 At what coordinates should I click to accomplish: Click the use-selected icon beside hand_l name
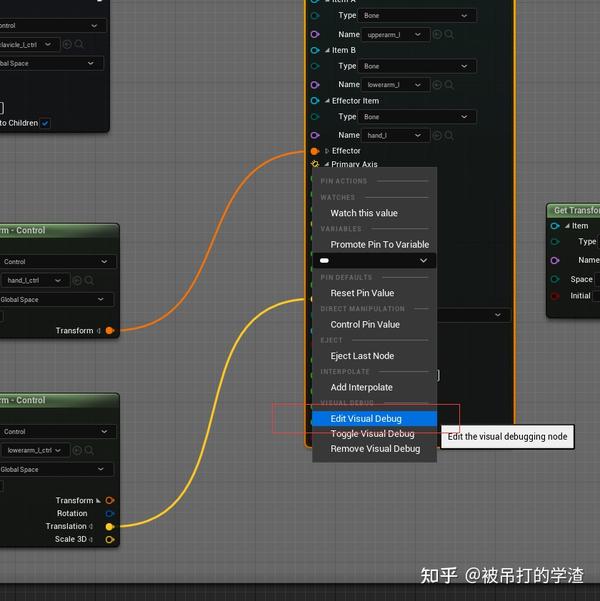tap(437, 135)
